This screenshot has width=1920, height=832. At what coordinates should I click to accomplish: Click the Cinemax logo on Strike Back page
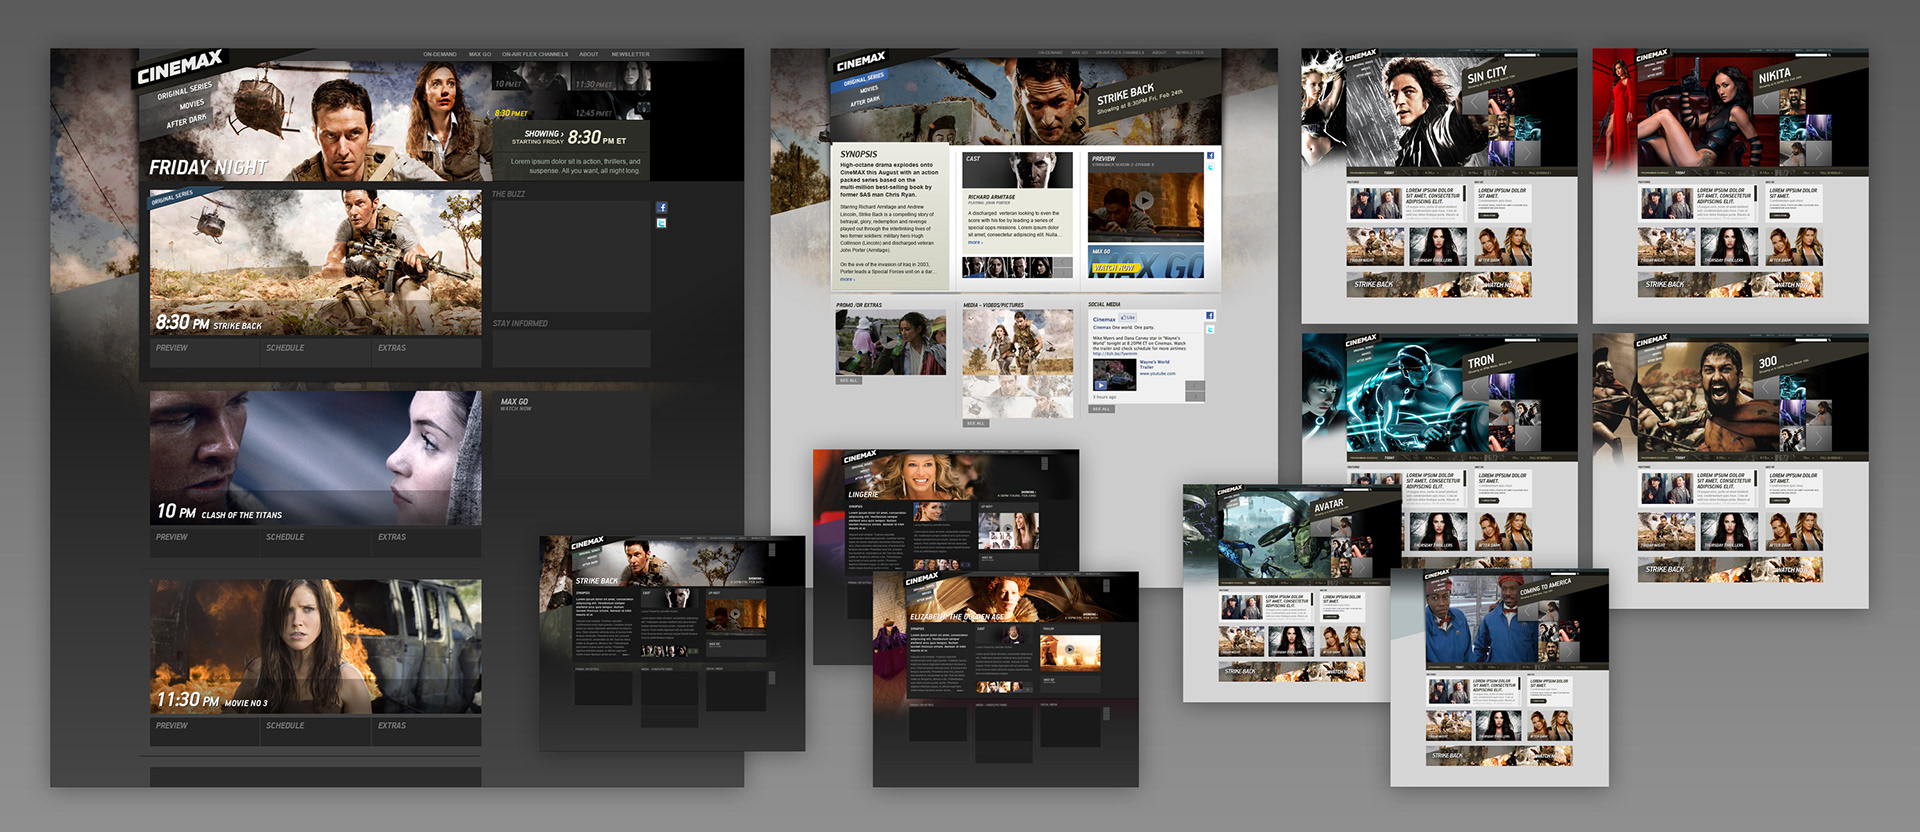click(861, 62)
